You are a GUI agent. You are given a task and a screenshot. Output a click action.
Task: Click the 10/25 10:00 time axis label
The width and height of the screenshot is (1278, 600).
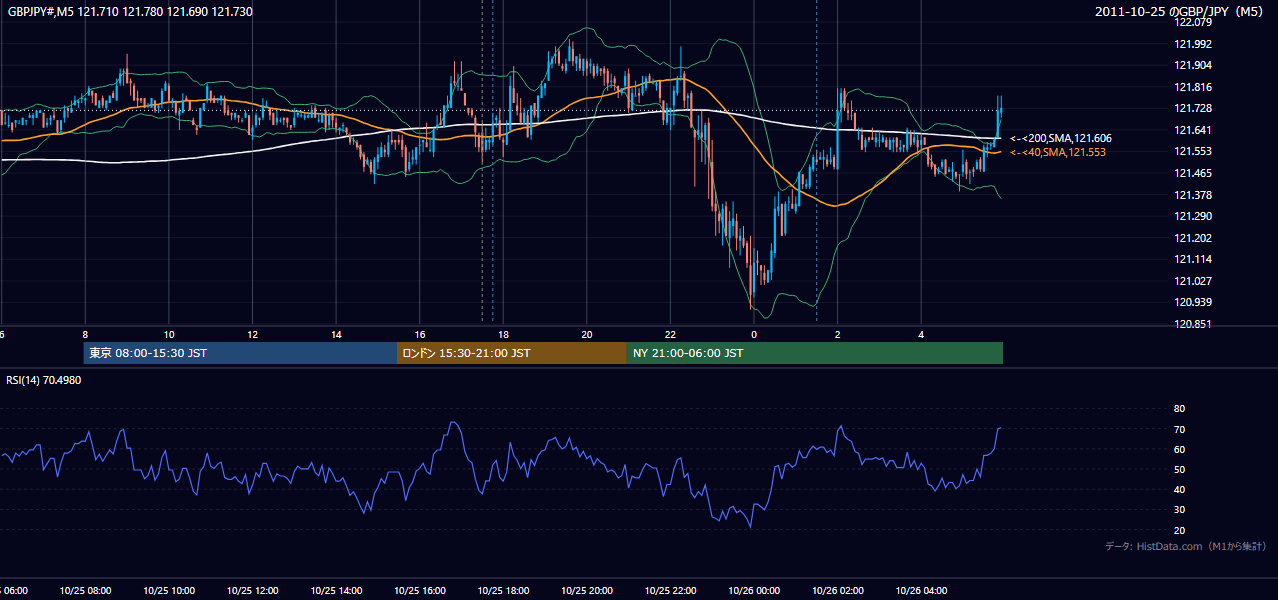[x=169, y=591]
